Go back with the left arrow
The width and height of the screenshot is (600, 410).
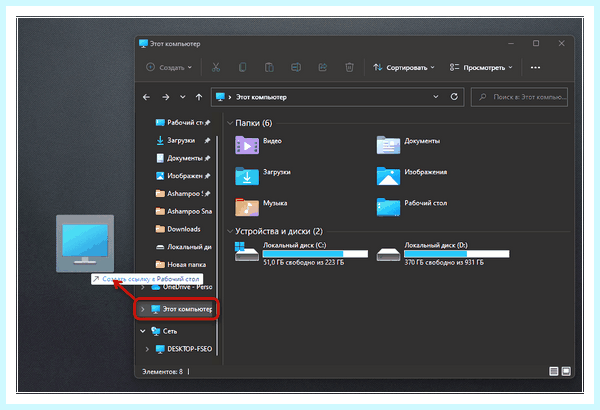coord(146,97)
